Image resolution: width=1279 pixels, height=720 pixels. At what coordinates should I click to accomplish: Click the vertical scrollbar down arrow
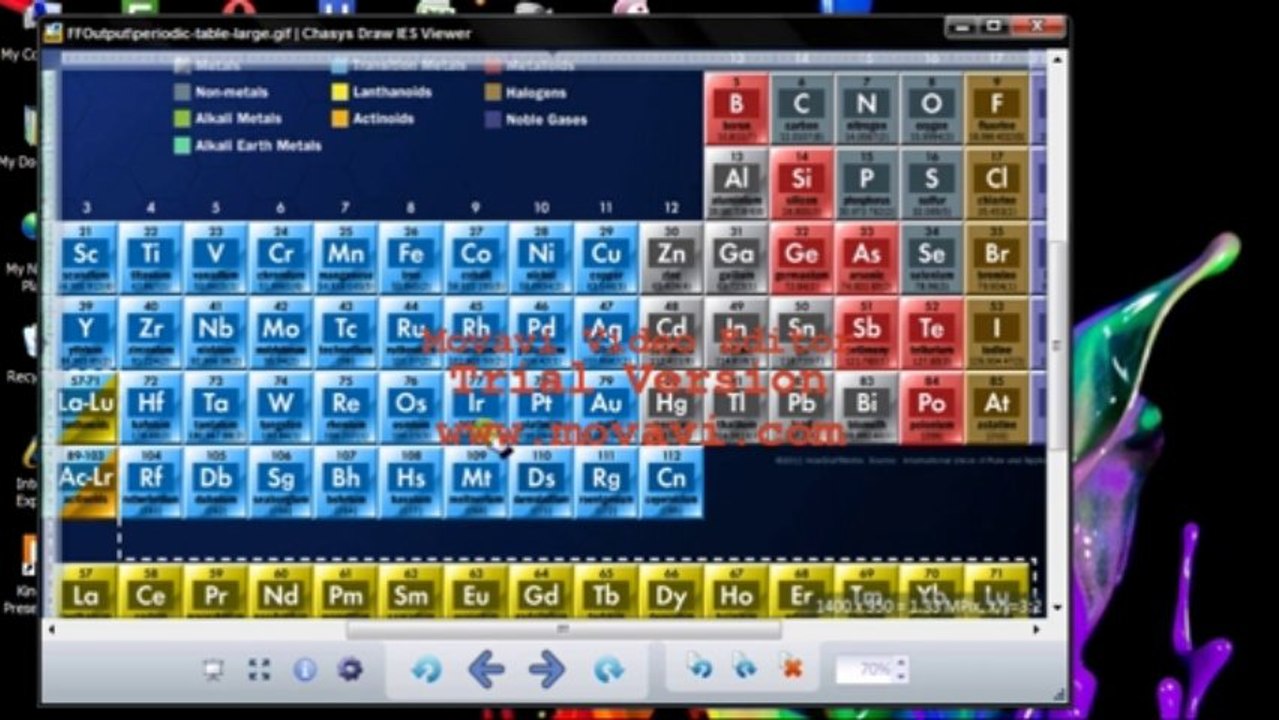[x=1056, y=607]
